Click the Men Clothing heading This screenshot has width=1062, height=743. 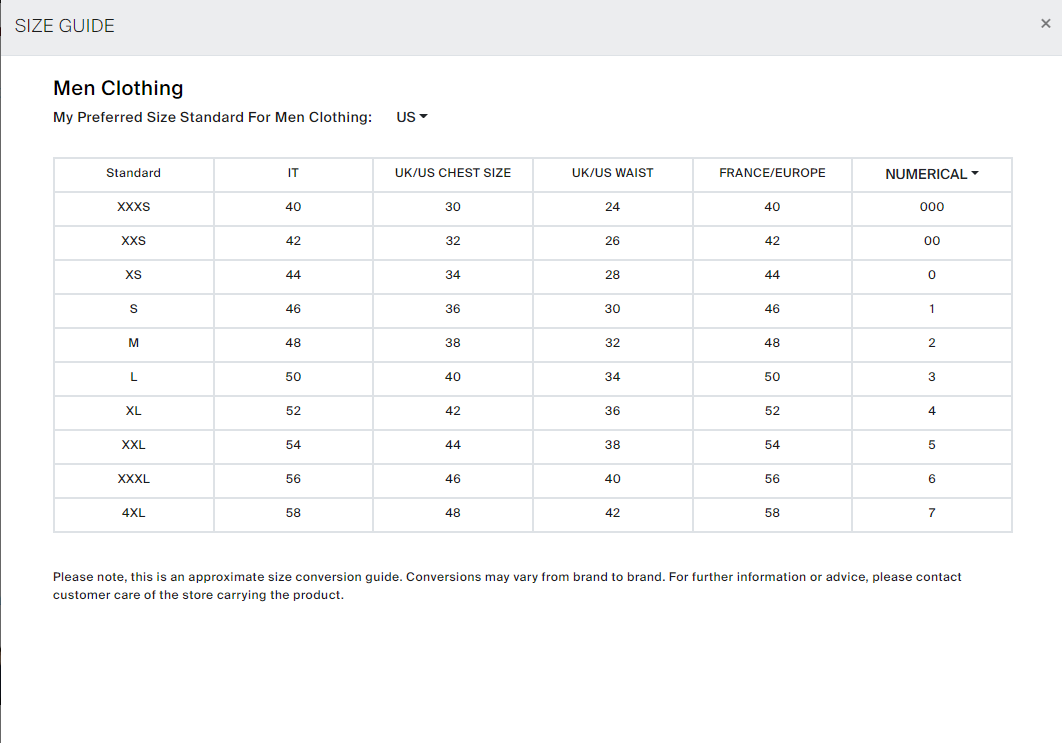click(119, 88)
